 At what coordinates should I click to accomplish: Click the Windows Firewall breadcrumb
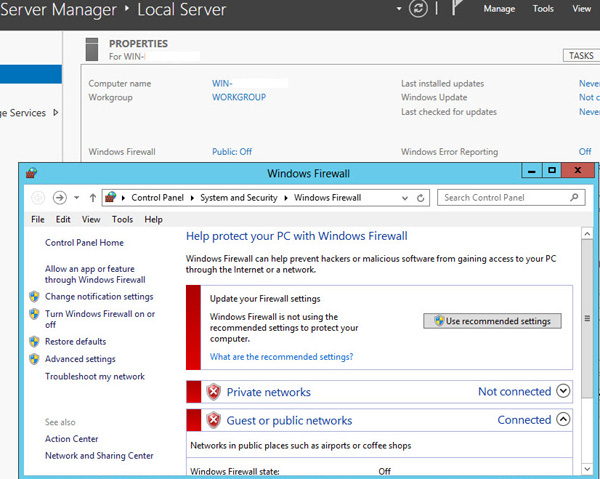(327, 198)
